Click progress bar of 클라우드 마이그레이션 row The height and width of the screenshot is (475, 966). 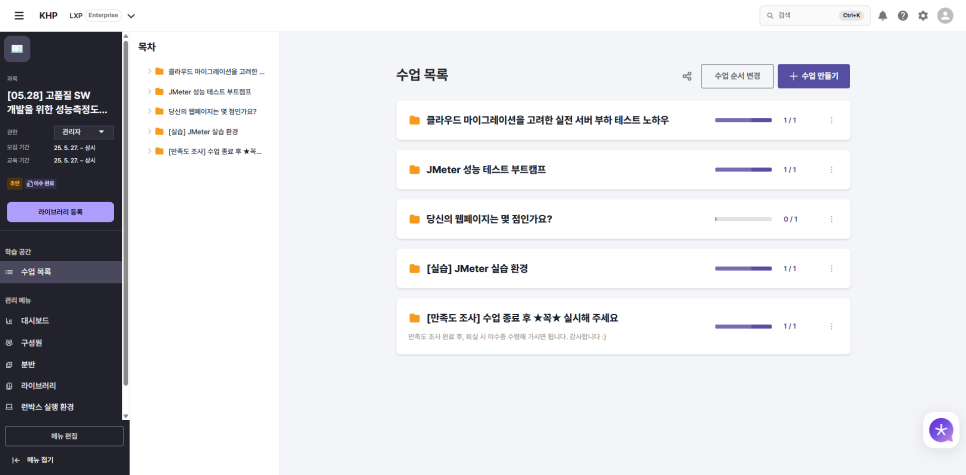point(743,120)
